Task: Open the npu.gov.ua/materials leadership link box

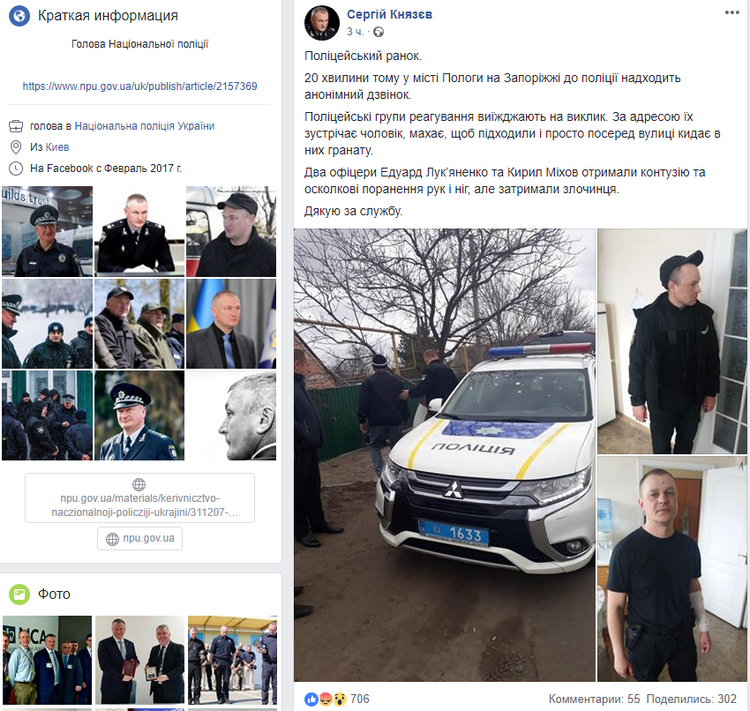Action: tap(140, 498)
